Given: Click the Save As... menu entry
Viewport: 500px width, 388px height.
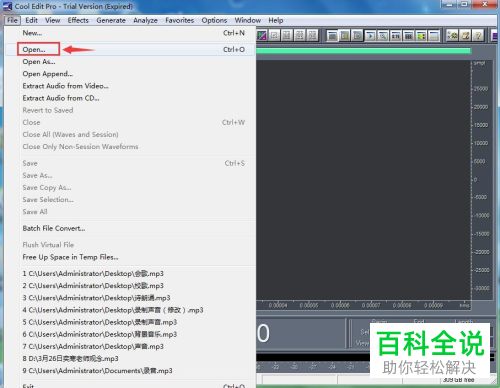Looking at the screenshot, I should (x=130, y=175).
